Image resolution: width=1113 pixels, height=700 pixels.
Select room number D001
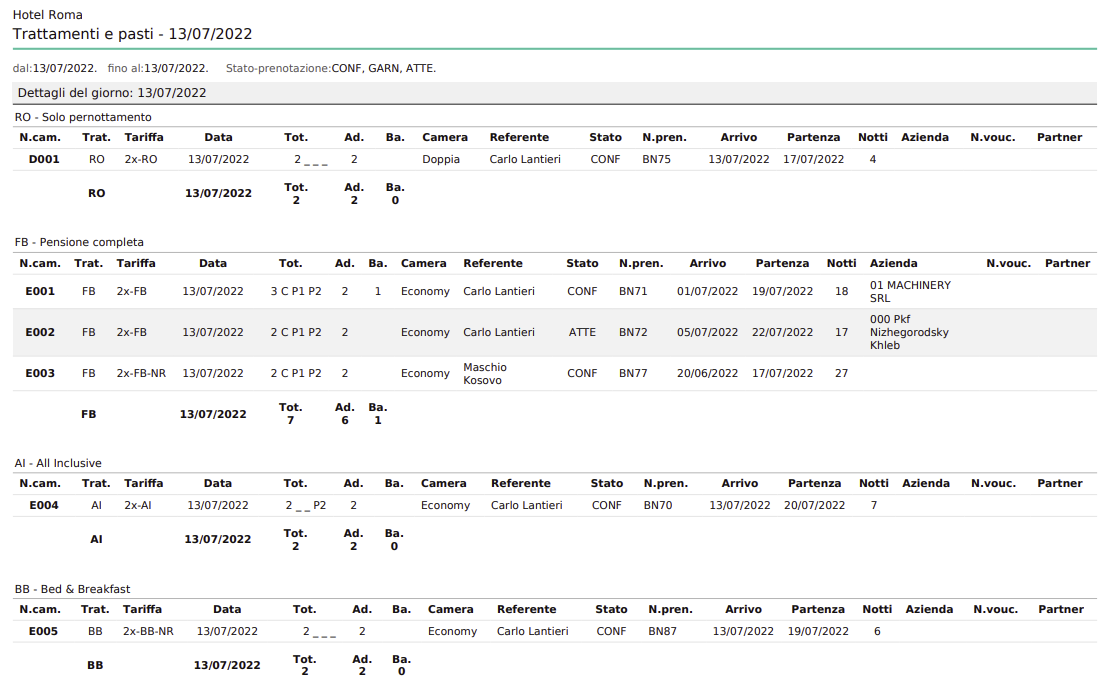tap(44, 160)
